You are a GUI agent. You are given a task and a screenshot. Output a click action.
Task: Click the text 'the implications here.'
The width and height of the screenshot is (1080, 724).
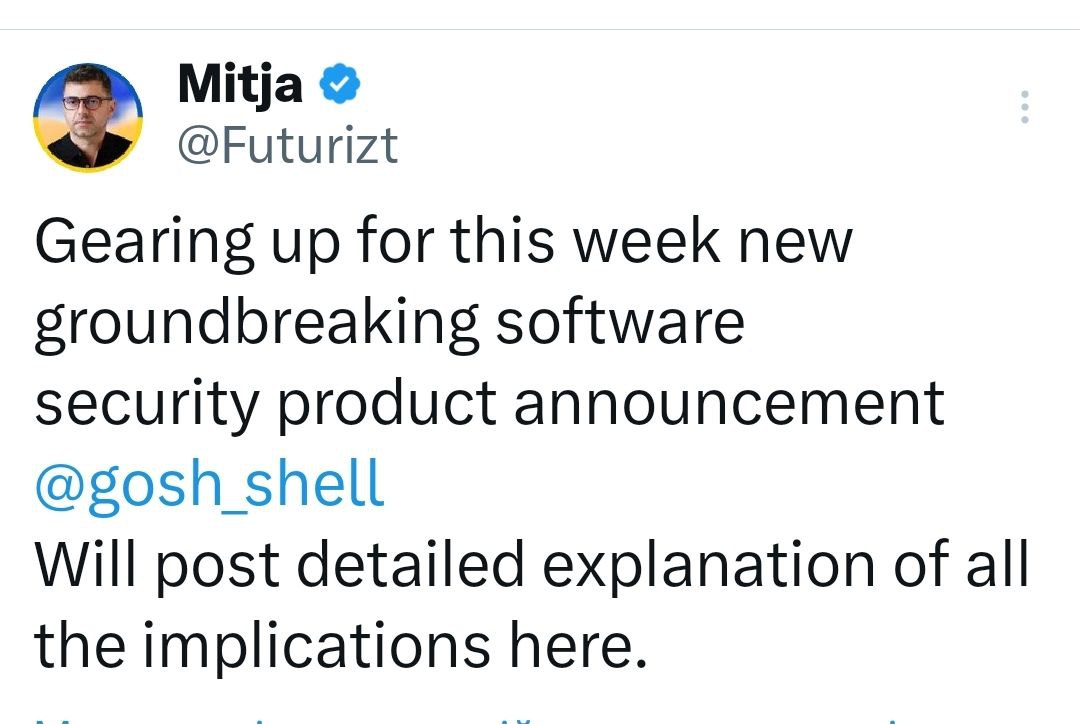coord(336,648)
